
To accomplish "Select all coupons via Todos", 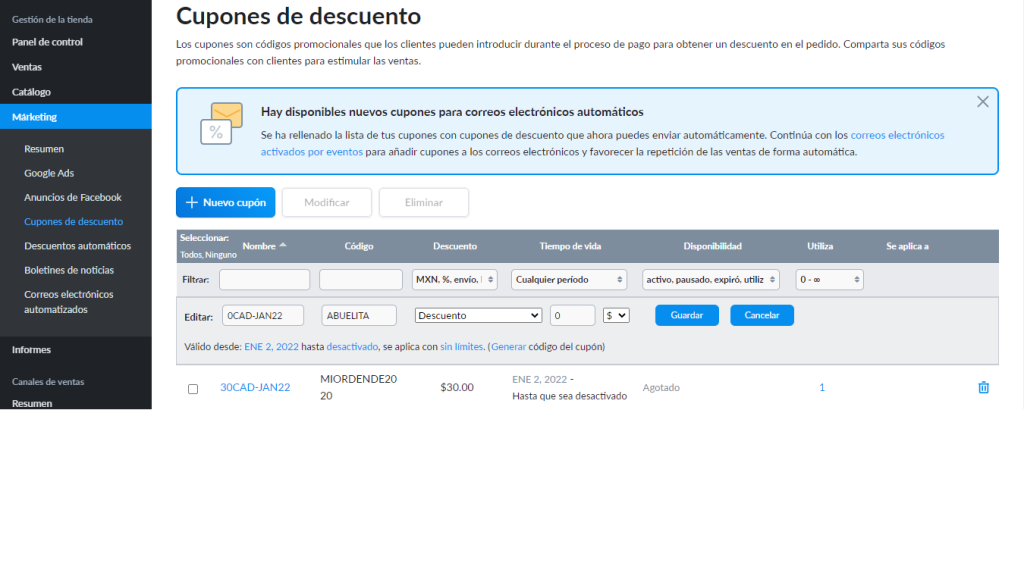I will click(x=190, y=255).
